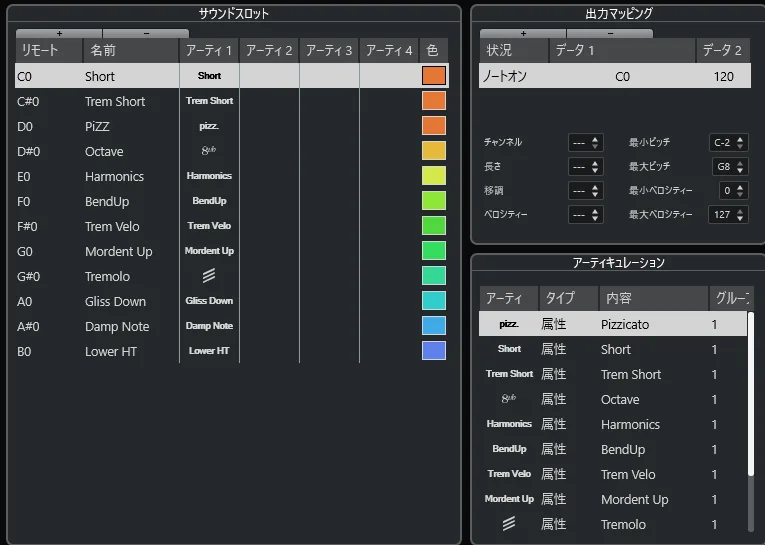
Task: Click 色 column header
Action: 434,50
